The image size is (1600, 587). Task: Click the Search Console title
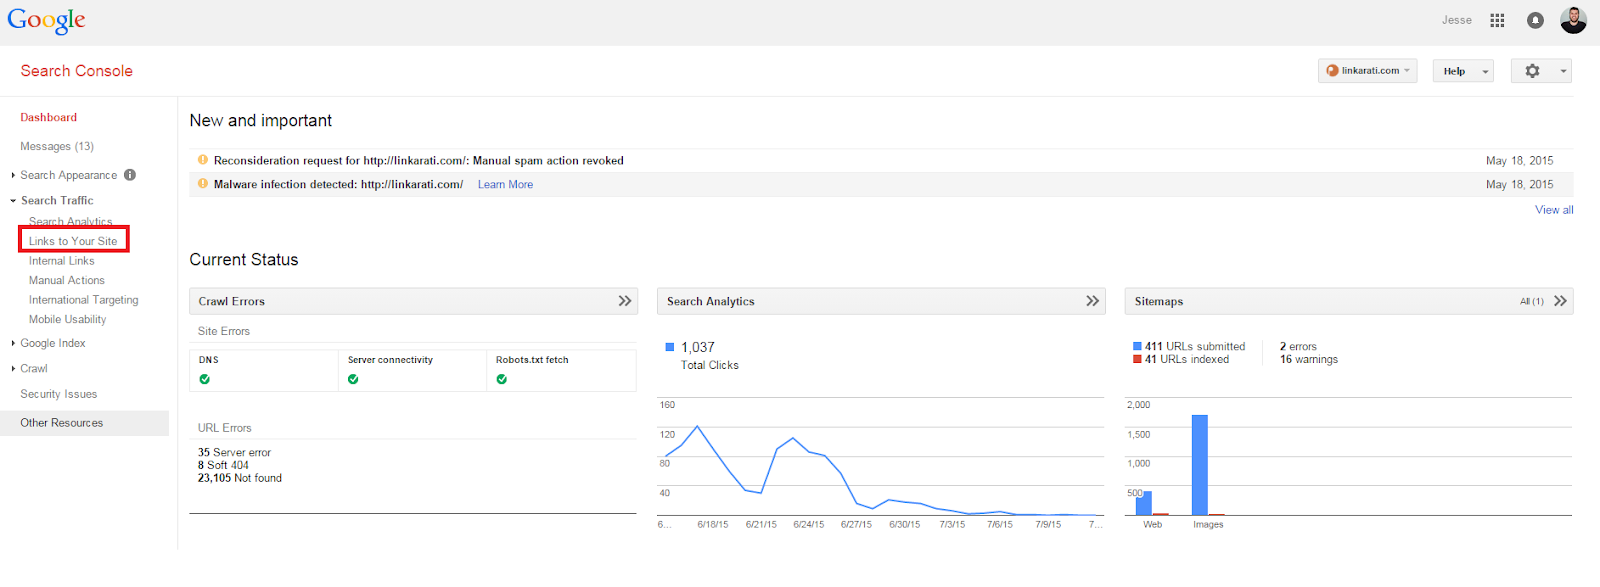pos(76,71)
